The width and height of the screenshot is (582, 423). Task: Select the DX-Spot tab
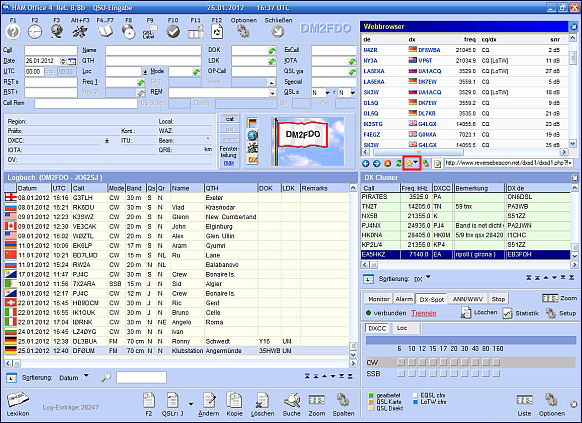point(432,299)
